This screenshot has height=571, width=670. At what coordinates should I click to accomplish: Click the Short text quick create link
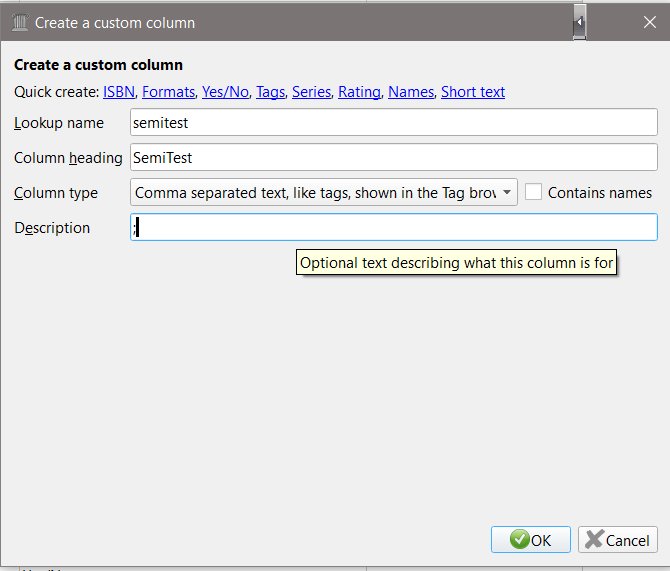click(x=473, y=92)
